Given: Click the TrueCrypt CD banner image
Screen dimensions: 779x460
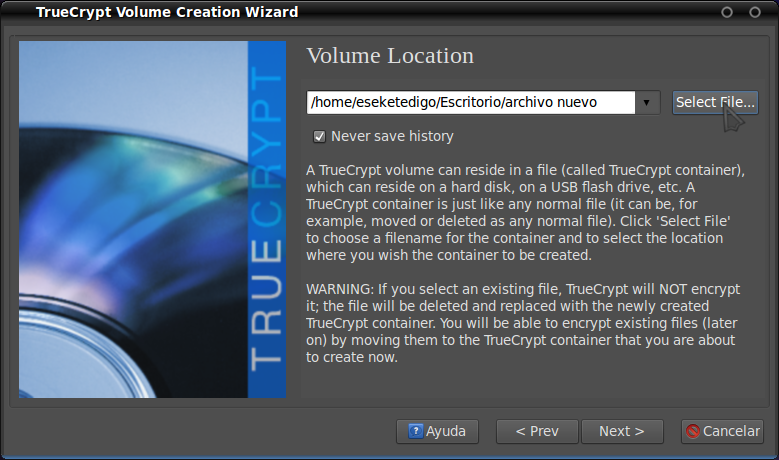Looking at the screenshot, I should pyautogui.click(x=153, y=219).
